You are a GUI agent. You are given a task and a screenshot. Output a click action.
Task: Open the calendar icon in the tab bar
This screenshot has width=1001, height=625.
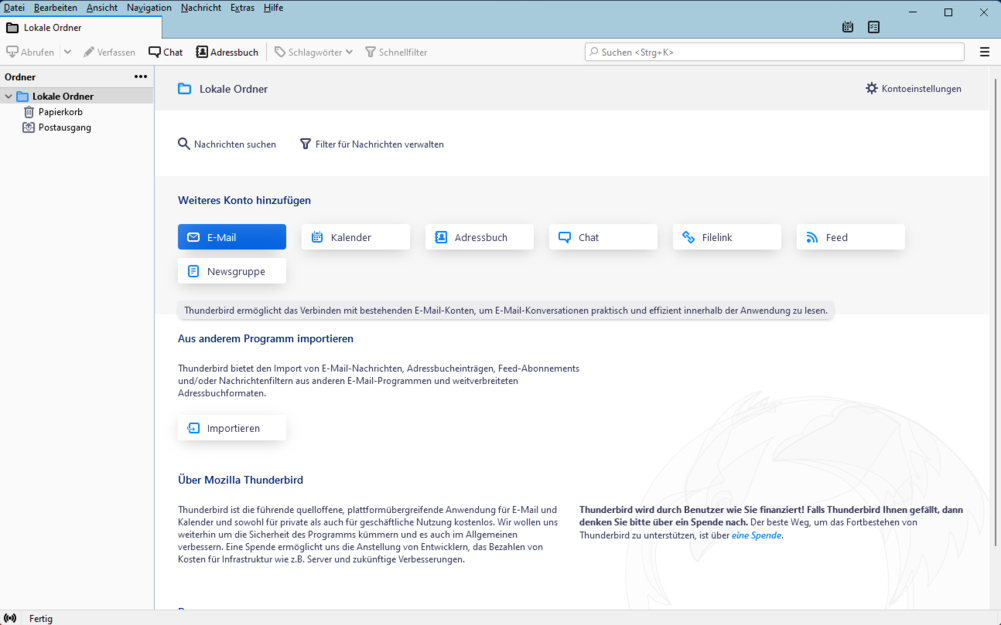pyautogui.click(x=848, y=27)
